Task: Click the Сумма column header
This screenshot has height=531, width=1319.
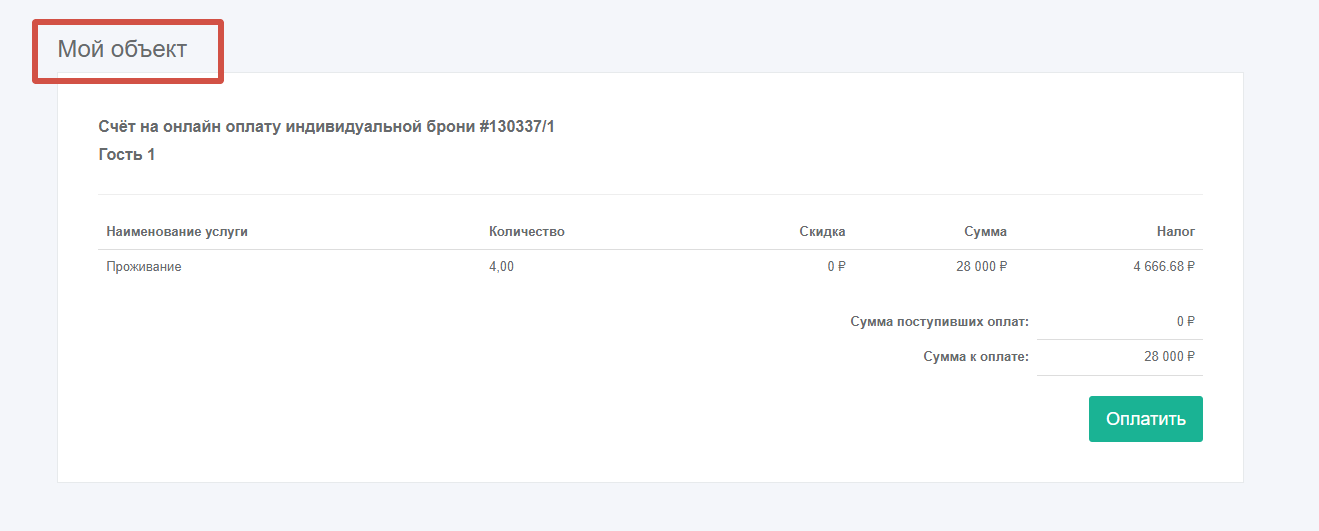Action: 985,232
